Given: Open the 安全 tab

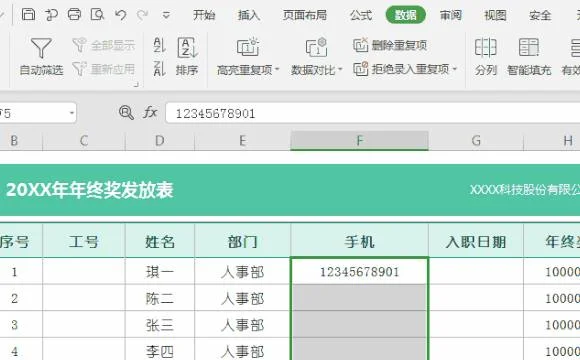Looking at the screenshot, I should pyautogui.click(x=540, y=15).
